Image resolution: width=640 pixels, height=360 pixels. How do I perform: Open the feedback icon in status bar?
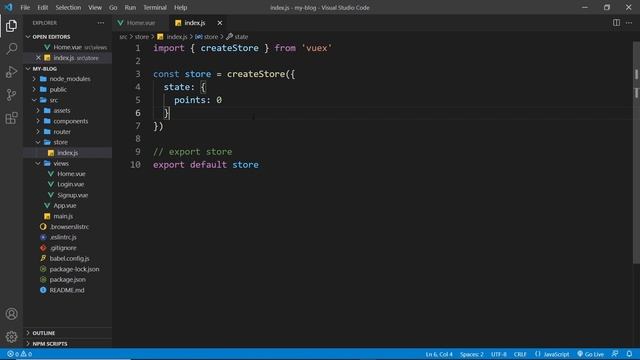pyautogui.click(x=615, y=354)
